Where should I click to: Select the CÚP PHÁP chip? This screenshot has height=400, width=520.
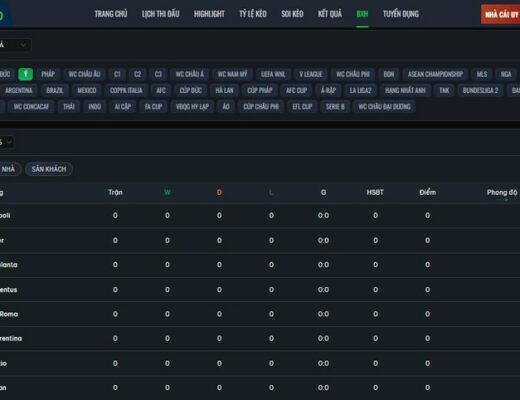click(260, 90)
